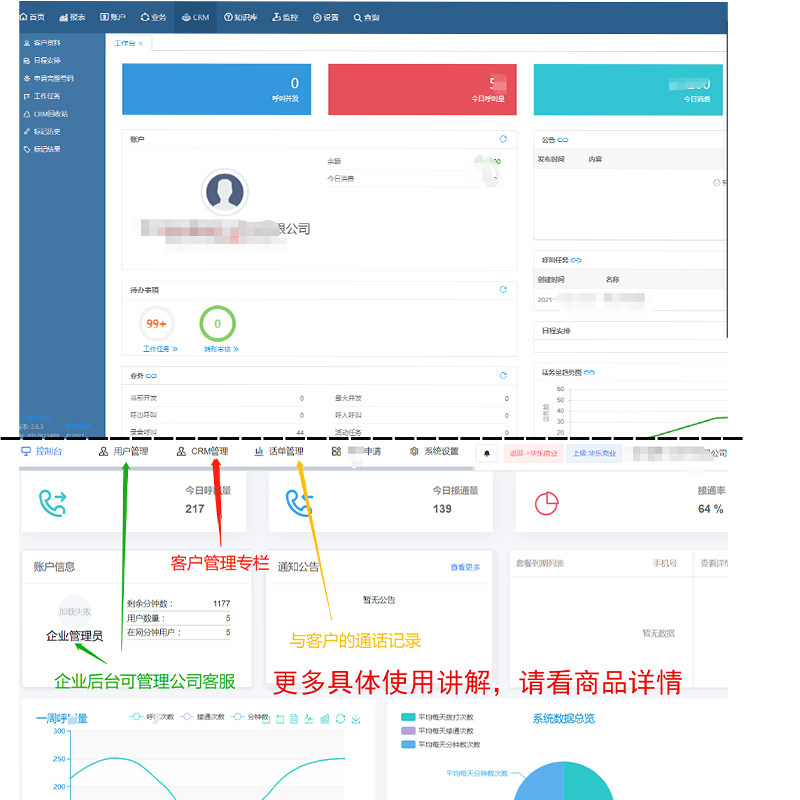Image resolution: width=800 pixels, height=800 pixels.
Task: Click the link icon next to 公告
Action: [563, 140]
